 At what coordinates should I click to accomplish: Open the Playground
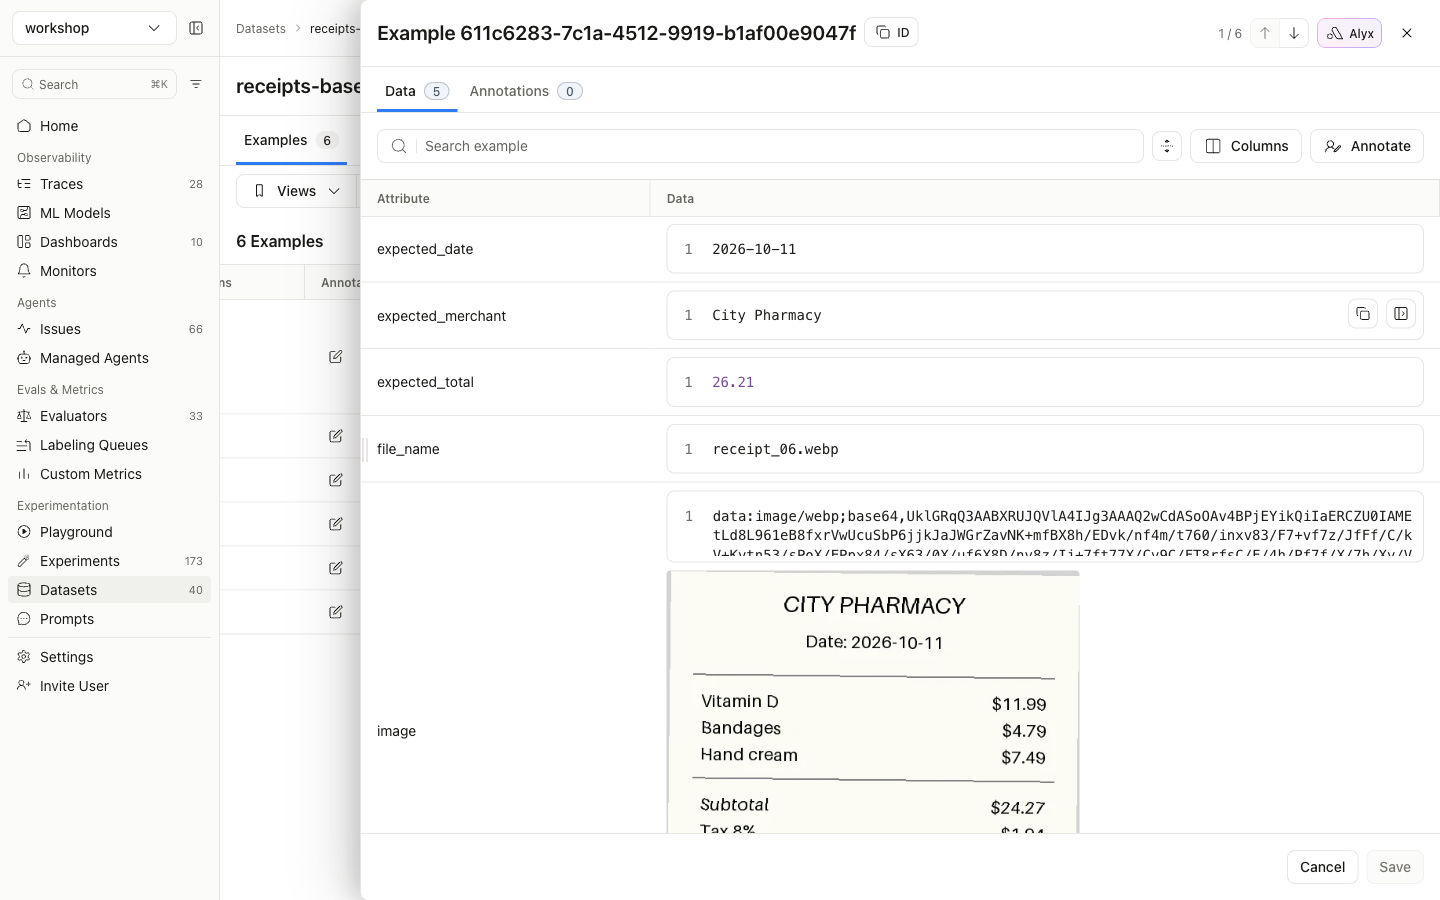click(x=110, y=532)
